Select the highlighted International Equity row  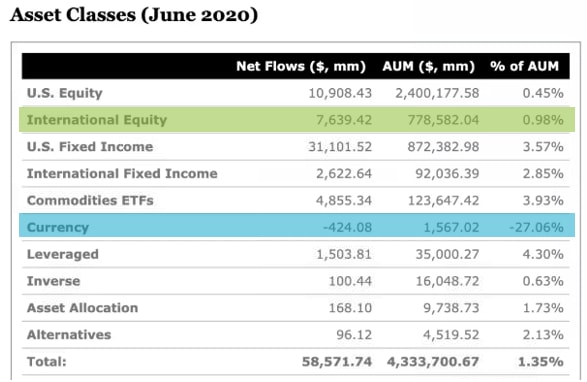(x=297, y=120)
